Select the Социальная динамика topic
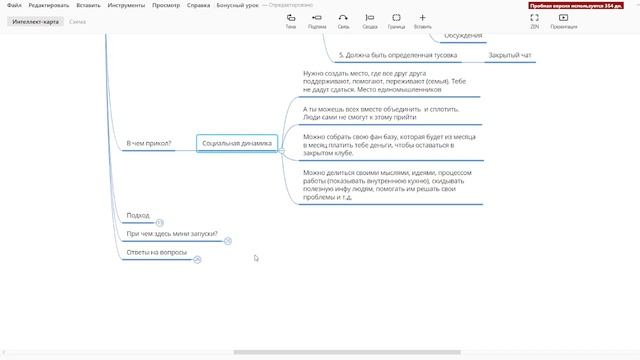This screenshot has height=360, width=640. (x=237, y=143)
